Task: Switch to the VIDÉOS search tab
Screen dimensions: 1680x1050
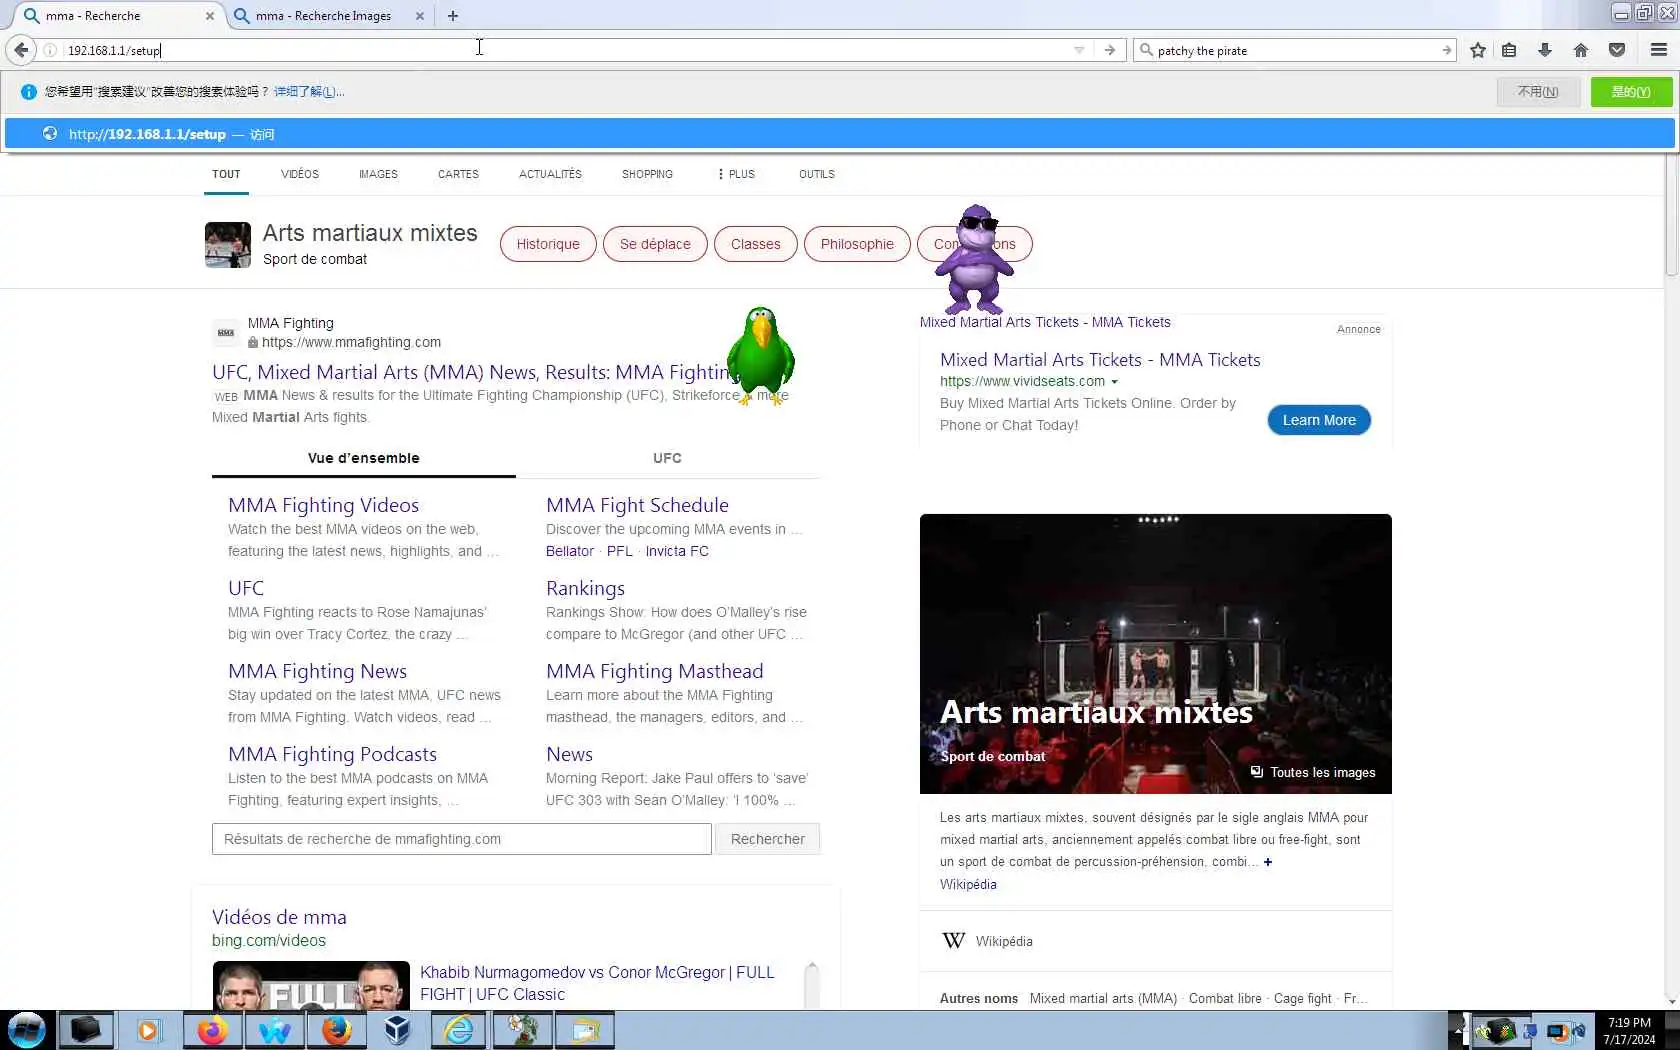Action: tap(300, 174)
